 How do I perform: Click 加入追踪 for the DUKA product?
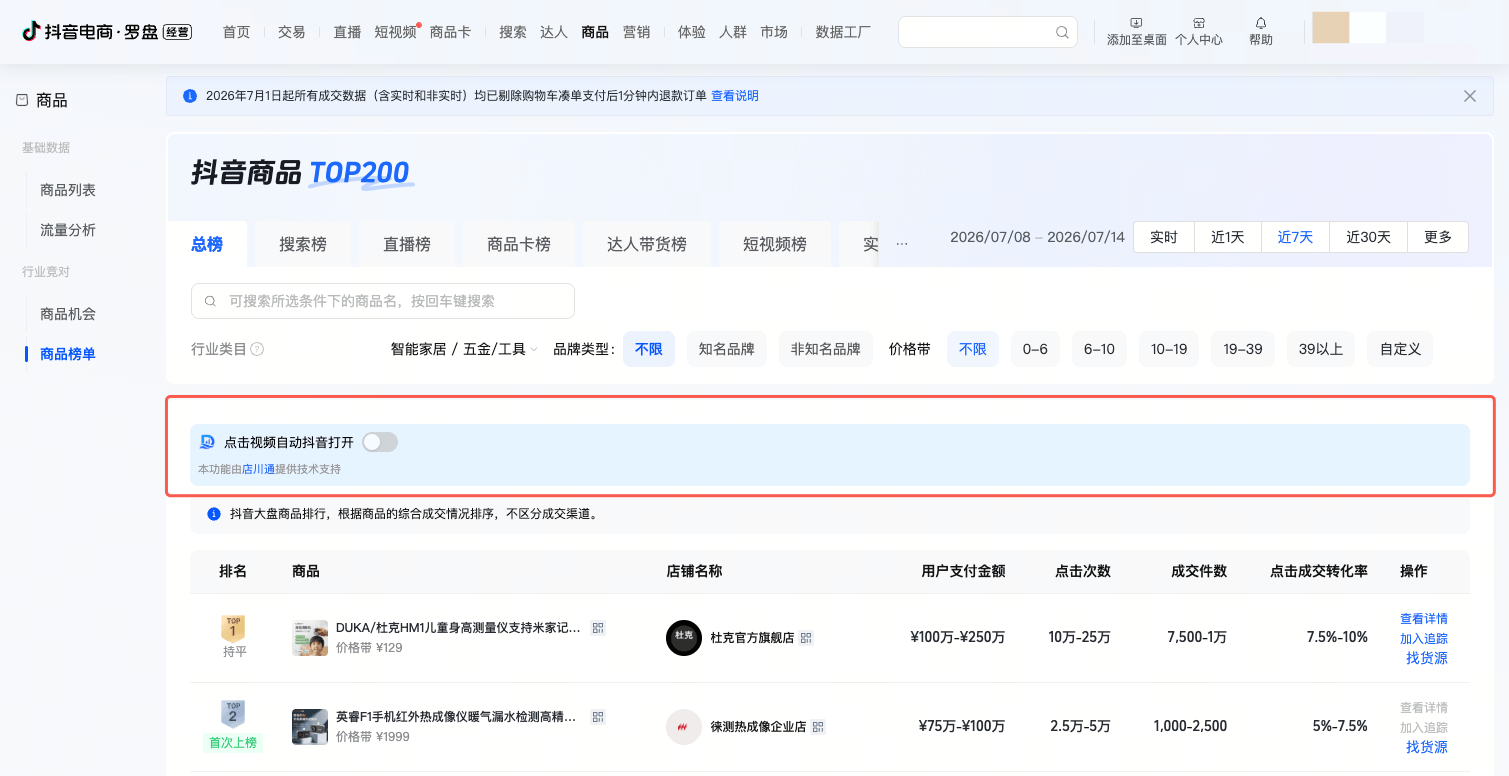point(1424,639)
